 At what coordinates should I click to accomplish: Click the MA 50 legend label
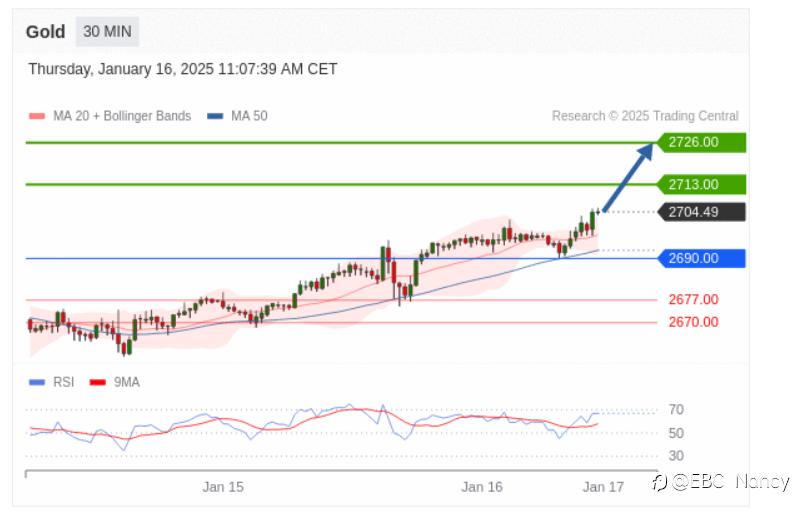point(249,116)
